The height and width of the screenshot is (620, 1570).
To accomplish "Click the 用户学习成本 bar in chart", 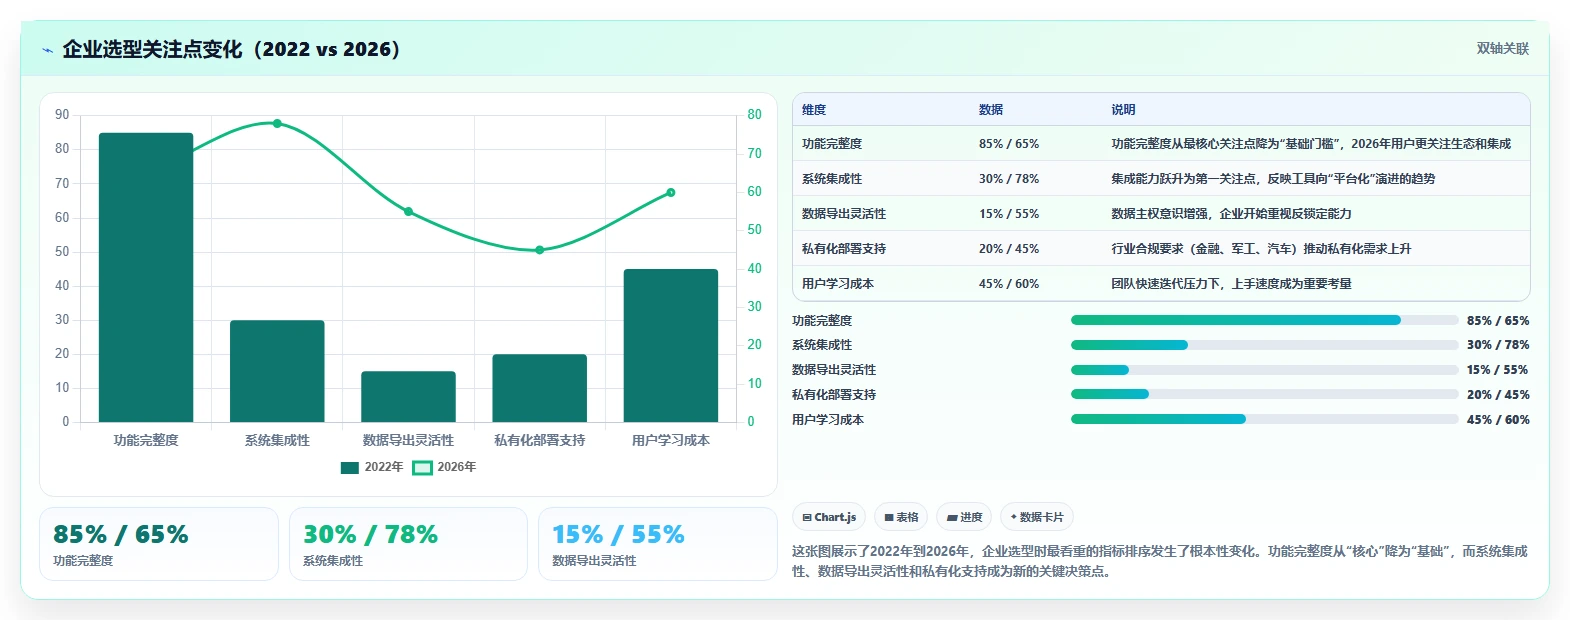I will [x=670, y=345].
